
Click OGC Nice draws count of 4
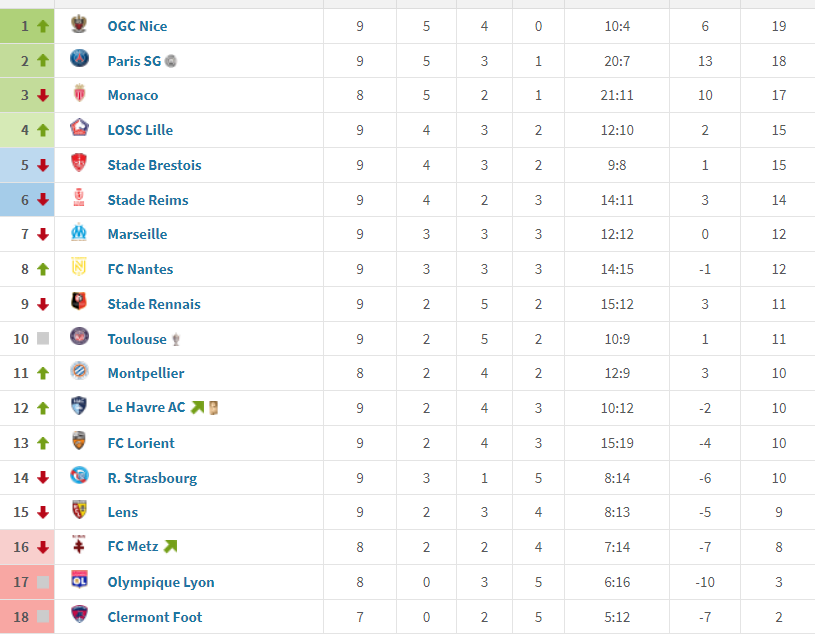pos(484,26)
